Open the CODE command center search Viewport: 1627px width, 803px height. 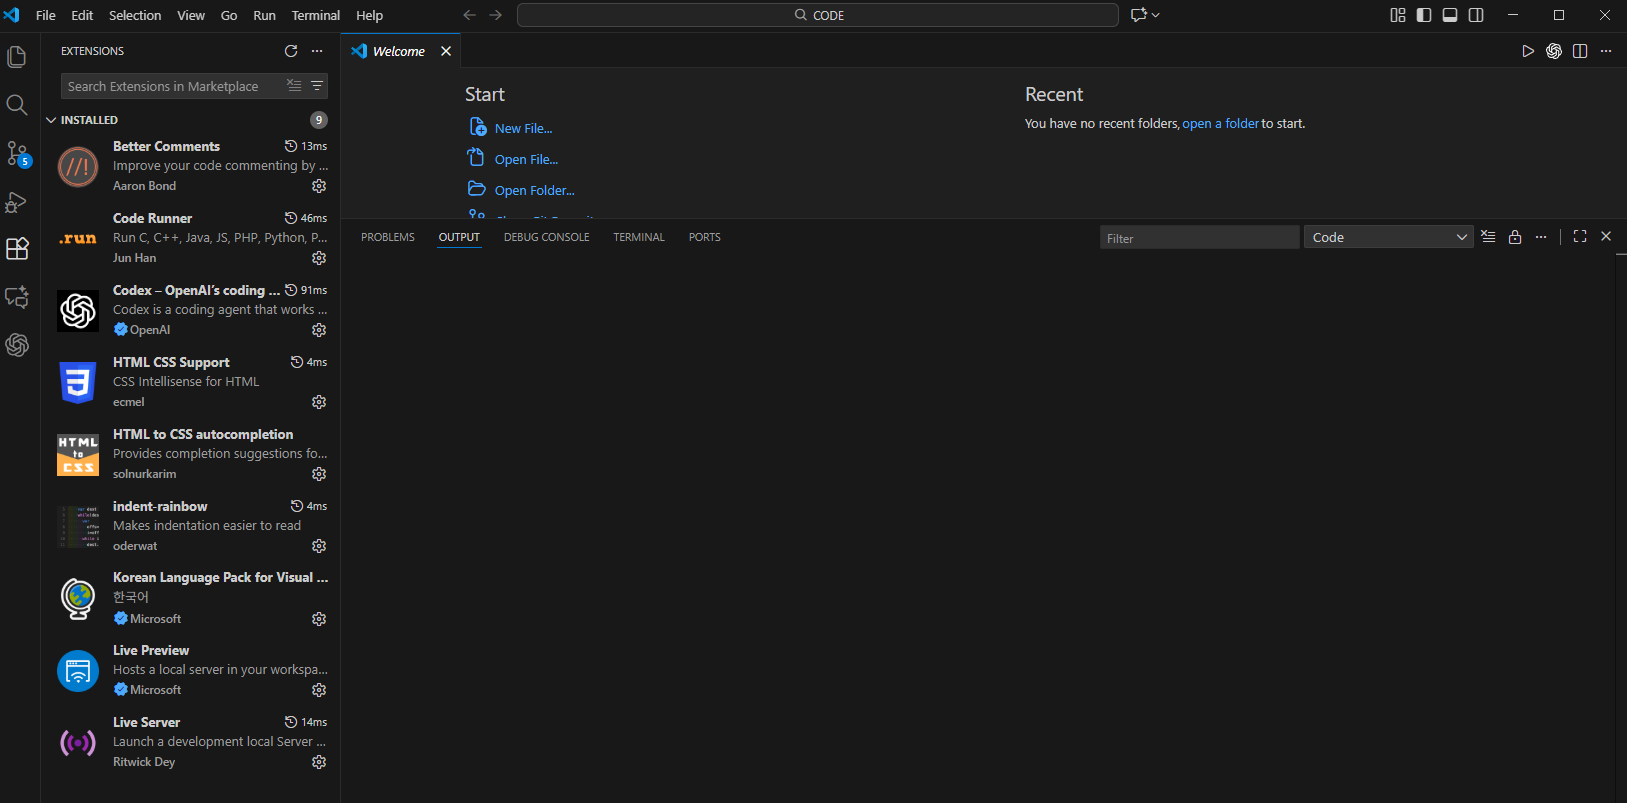pyautogui.click(x=818, y=15)
